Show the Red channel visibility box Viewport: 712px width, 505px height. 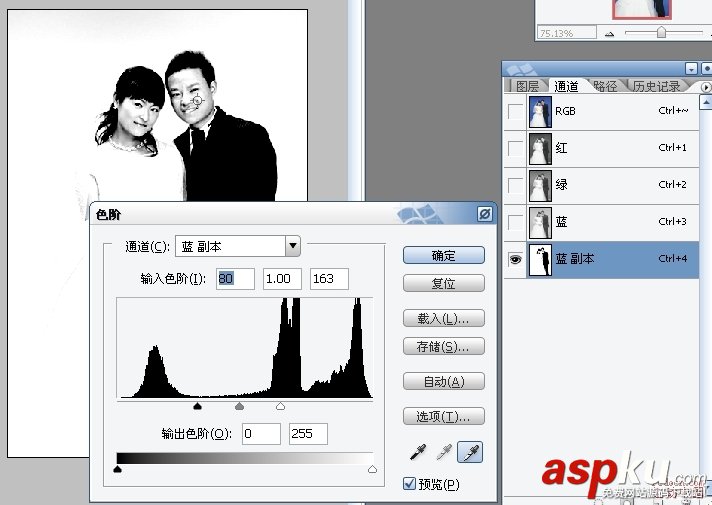pos(515,148)
